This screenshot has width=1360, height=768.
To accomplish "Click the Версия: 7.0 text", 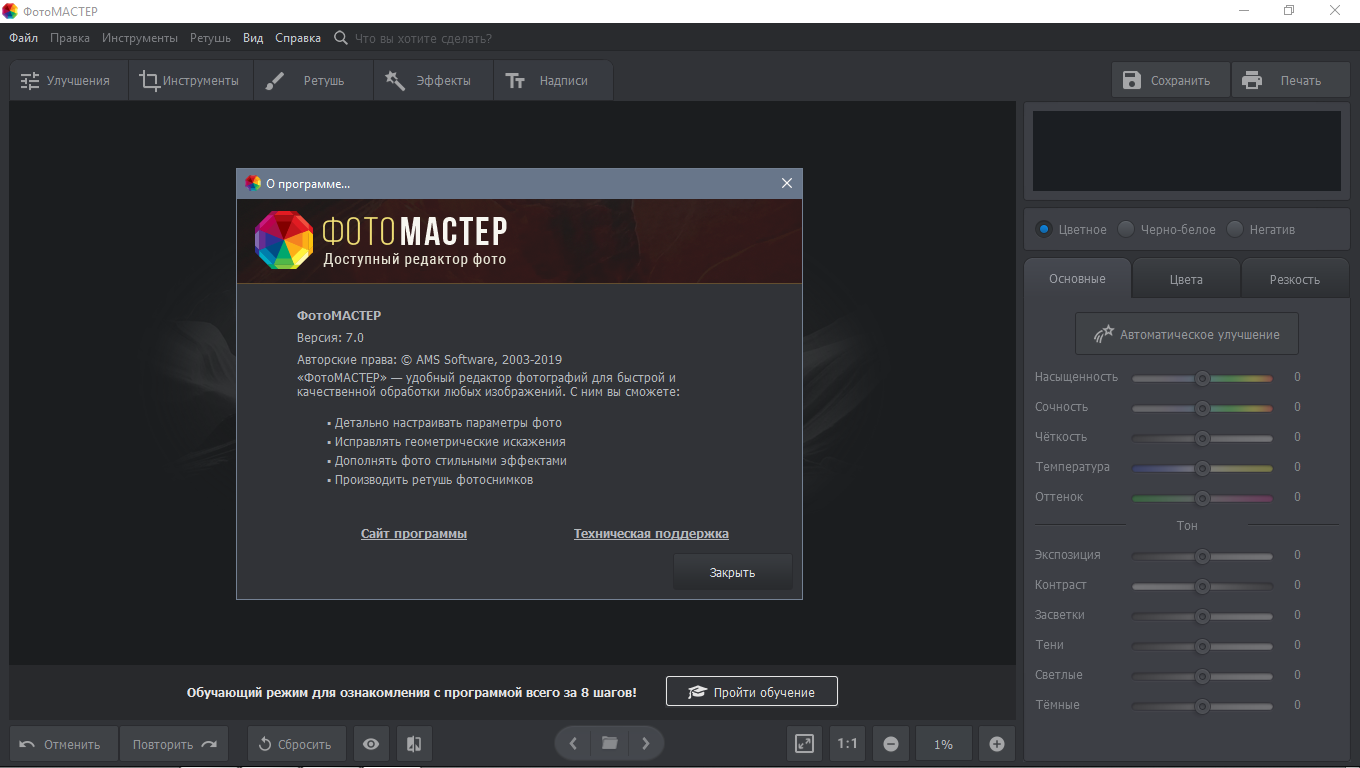I will coord(330,337).
